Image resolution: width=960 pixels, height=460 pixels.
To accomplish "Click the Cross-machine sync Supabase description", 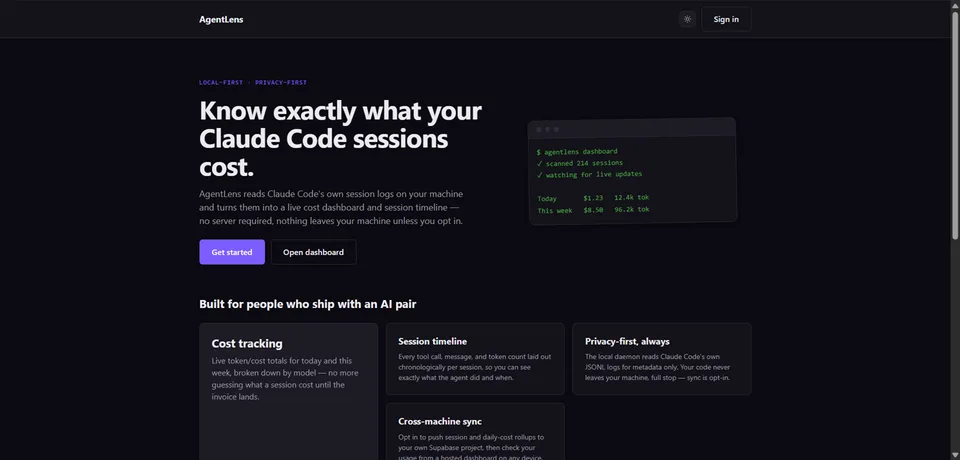I will [x=471, y=447].
